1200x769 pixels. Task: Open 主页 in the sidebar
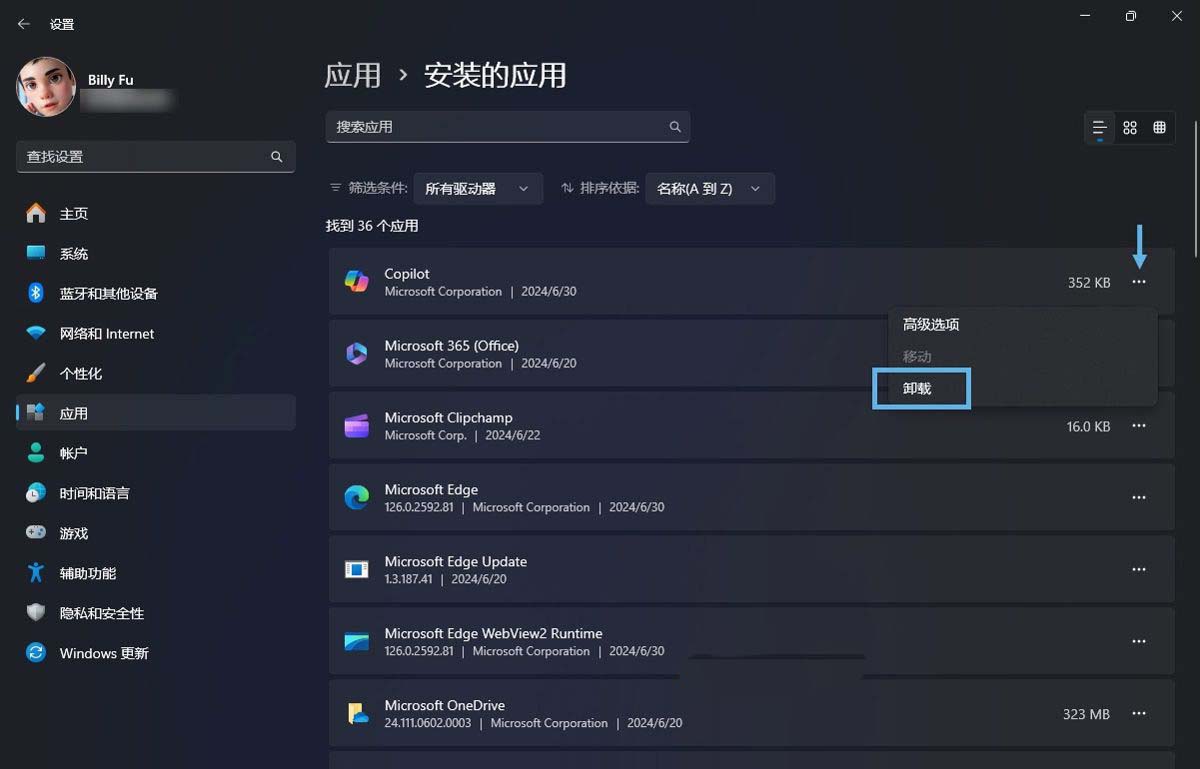click(156, 213)
